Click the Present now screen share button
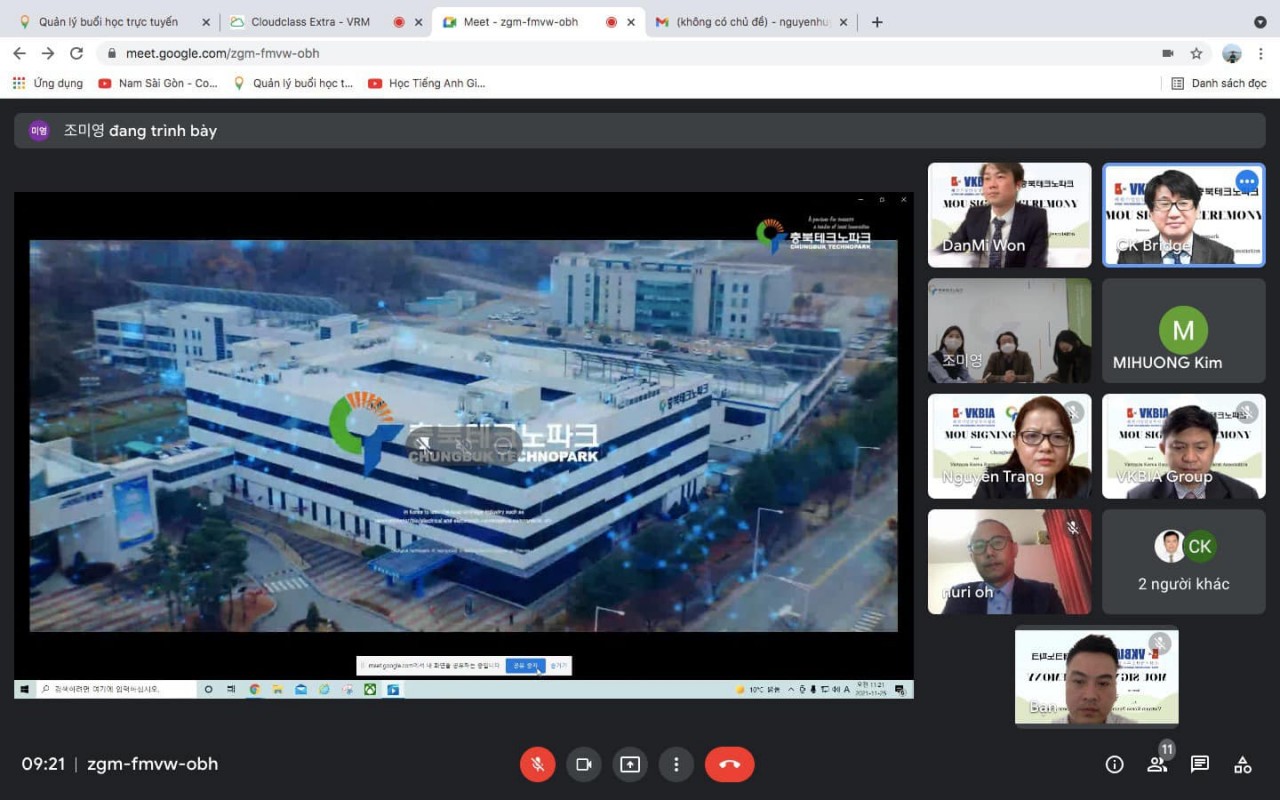 pos(630,764)
